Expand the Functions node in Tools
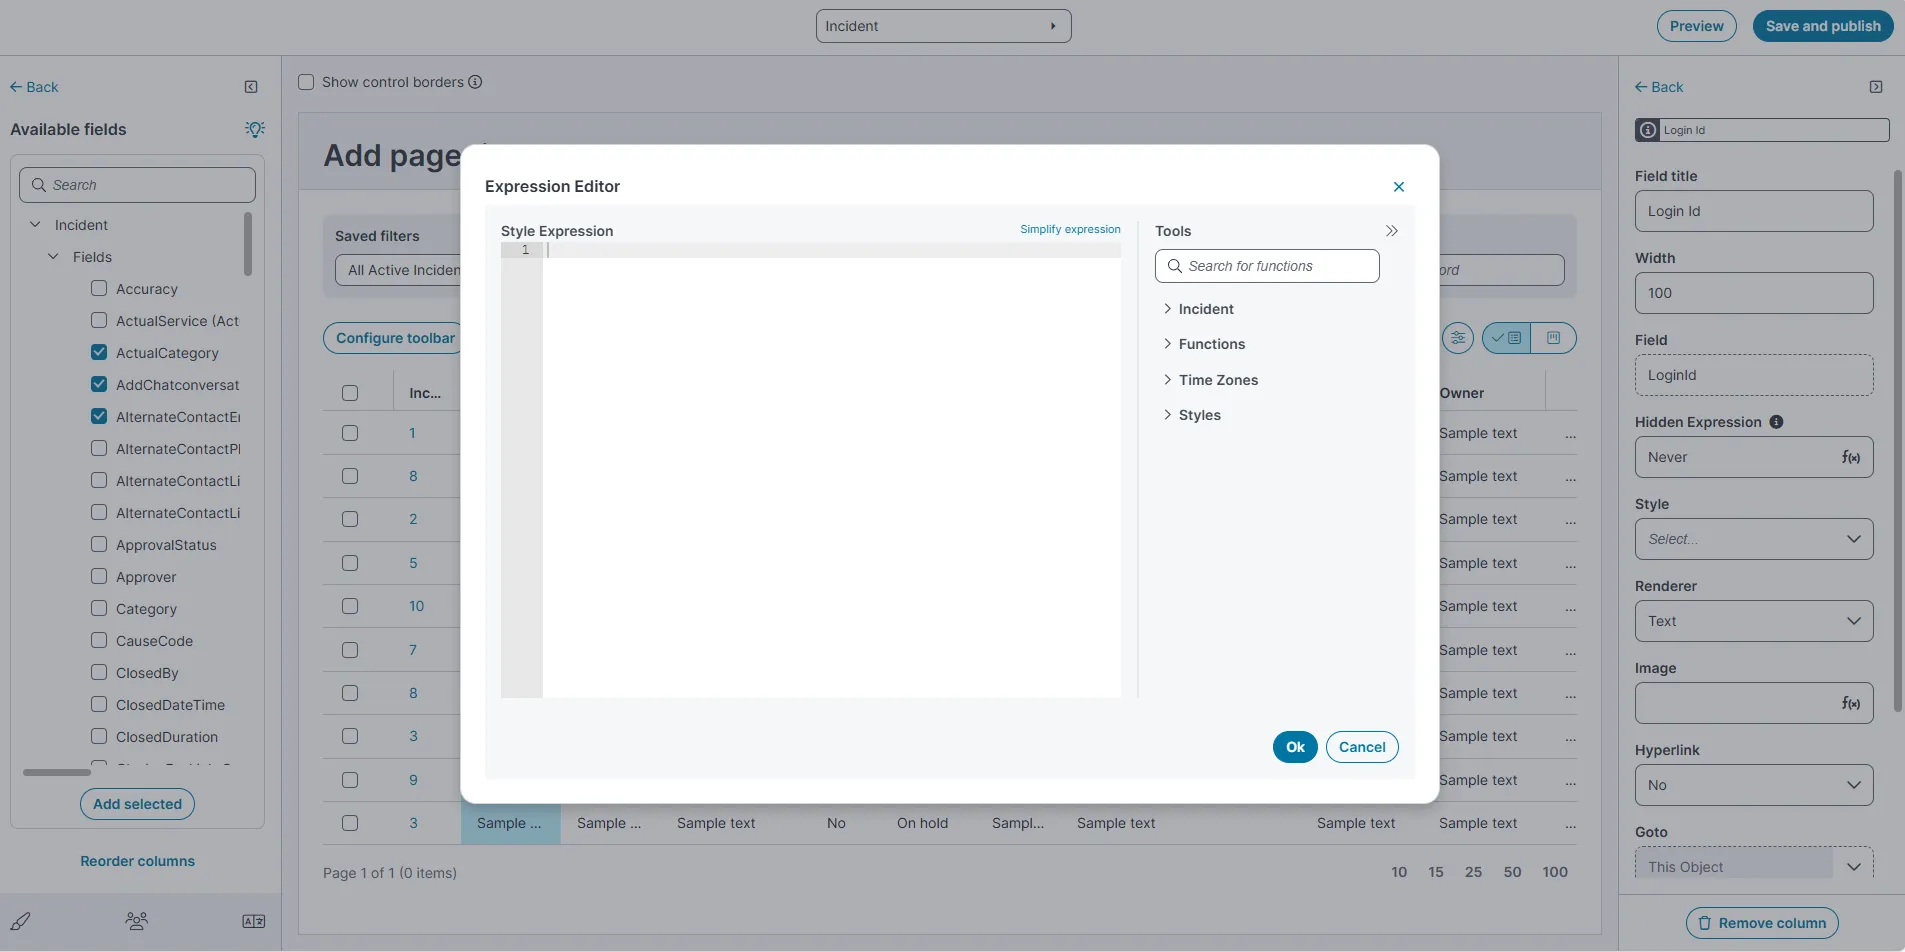The width and height of the screenshot is (1905, 952). (1167, 344)
